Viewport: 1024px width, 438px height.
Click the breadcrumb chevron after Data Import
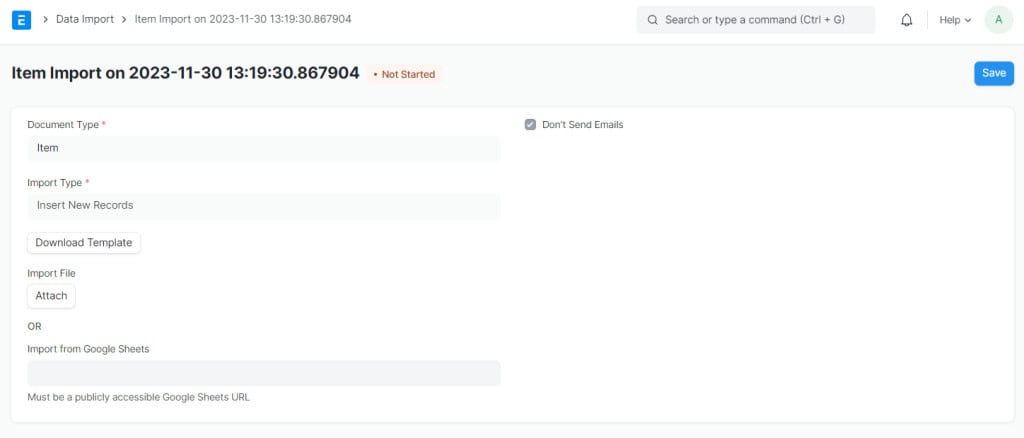pos(124,19)
